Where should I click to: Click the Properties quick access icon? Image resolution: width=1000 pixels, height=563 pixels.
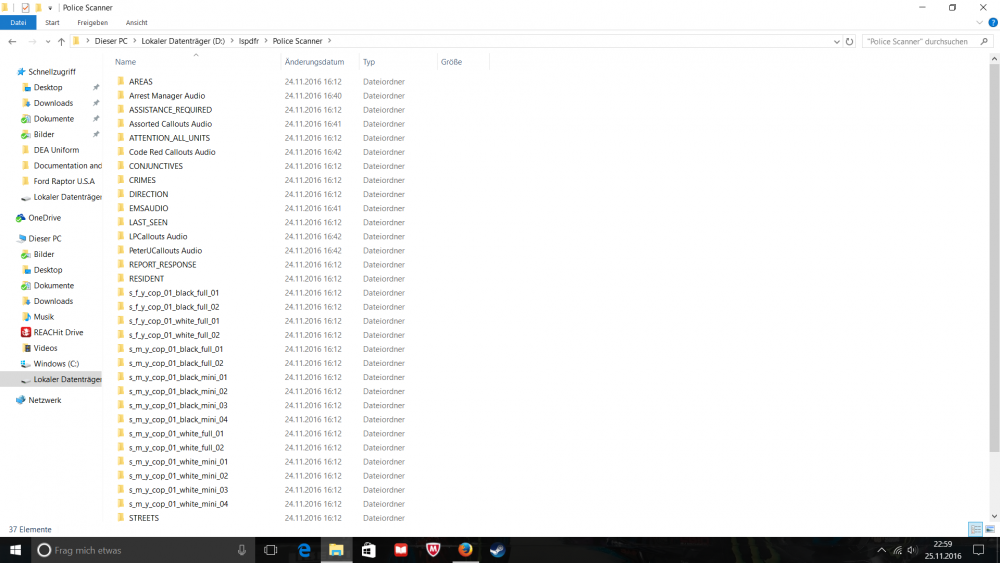pos(25,8)
